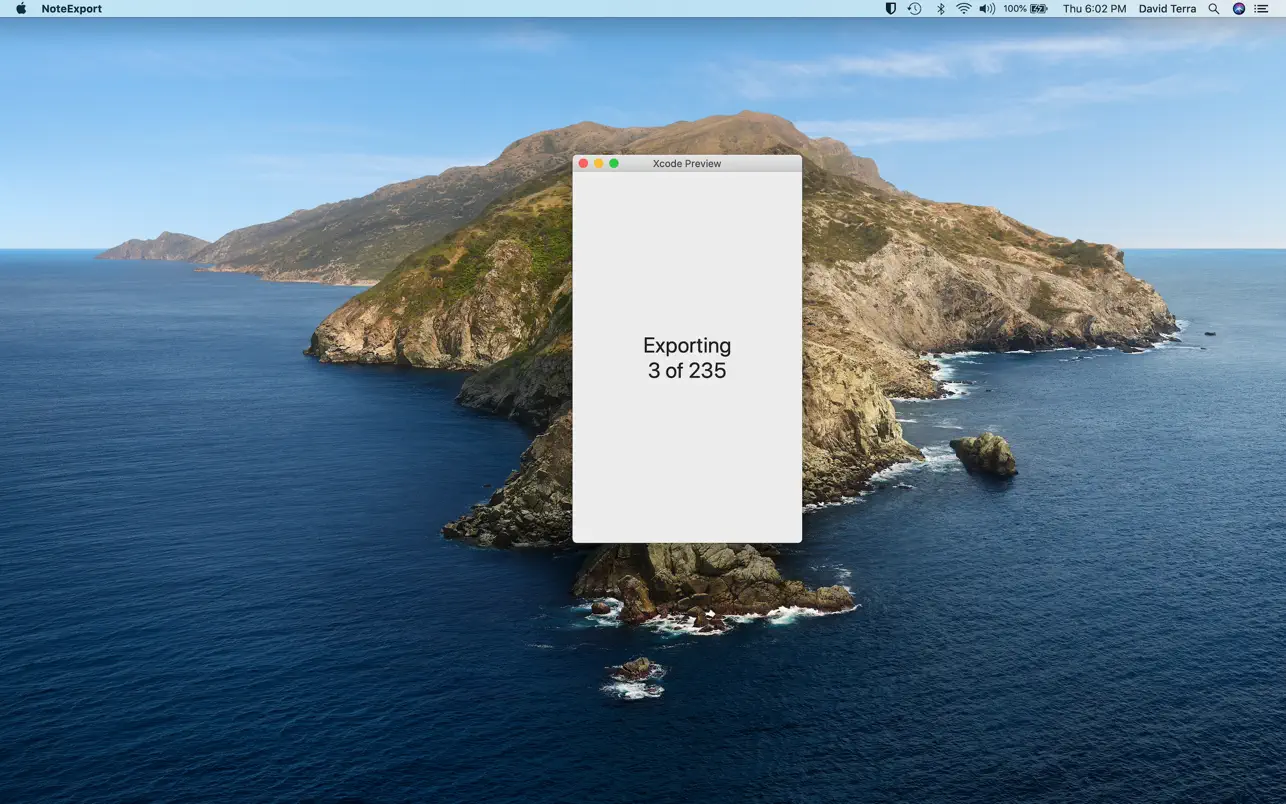Close the Xcode Preview window
The width and height of the screenshot is (1286, 804).
click(584, 162)
